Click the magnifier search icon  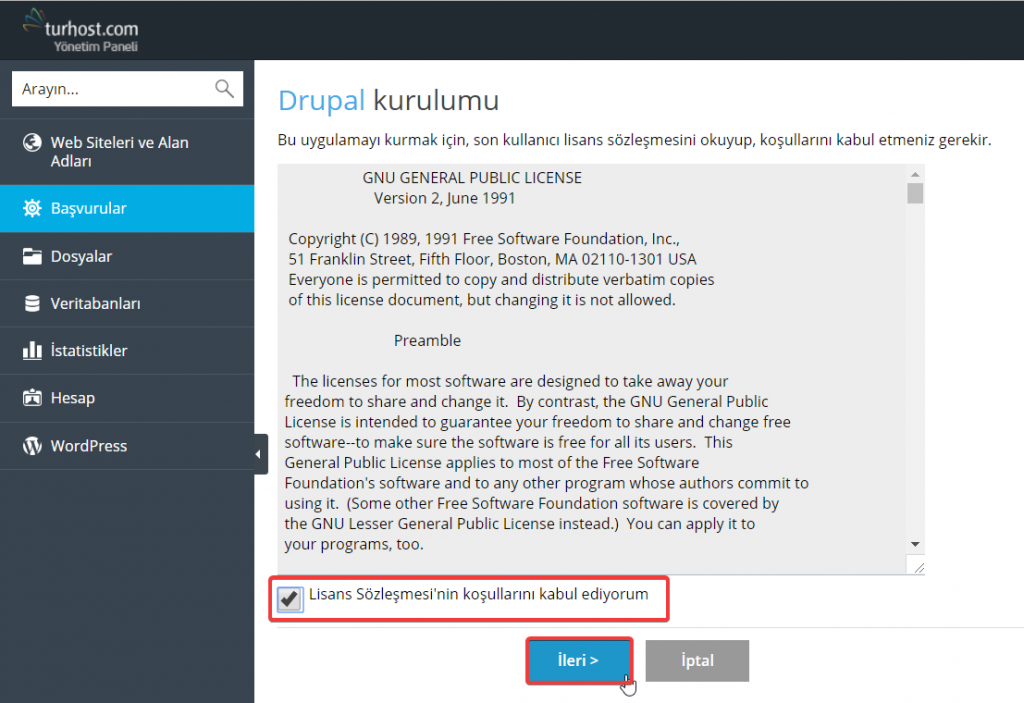coord(225,89)
